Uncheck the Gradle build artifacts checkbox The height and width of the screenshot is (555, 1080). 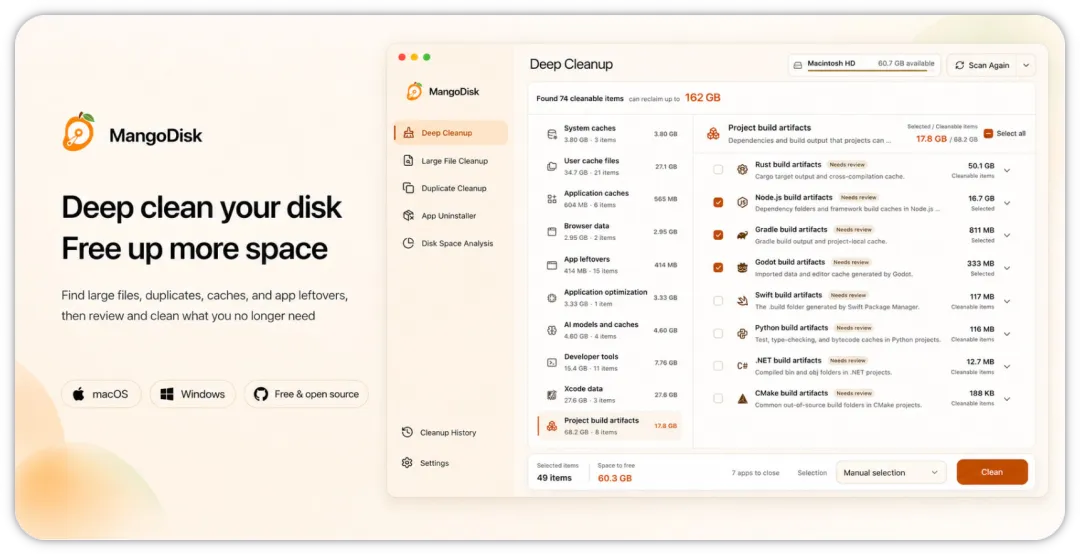718,235
